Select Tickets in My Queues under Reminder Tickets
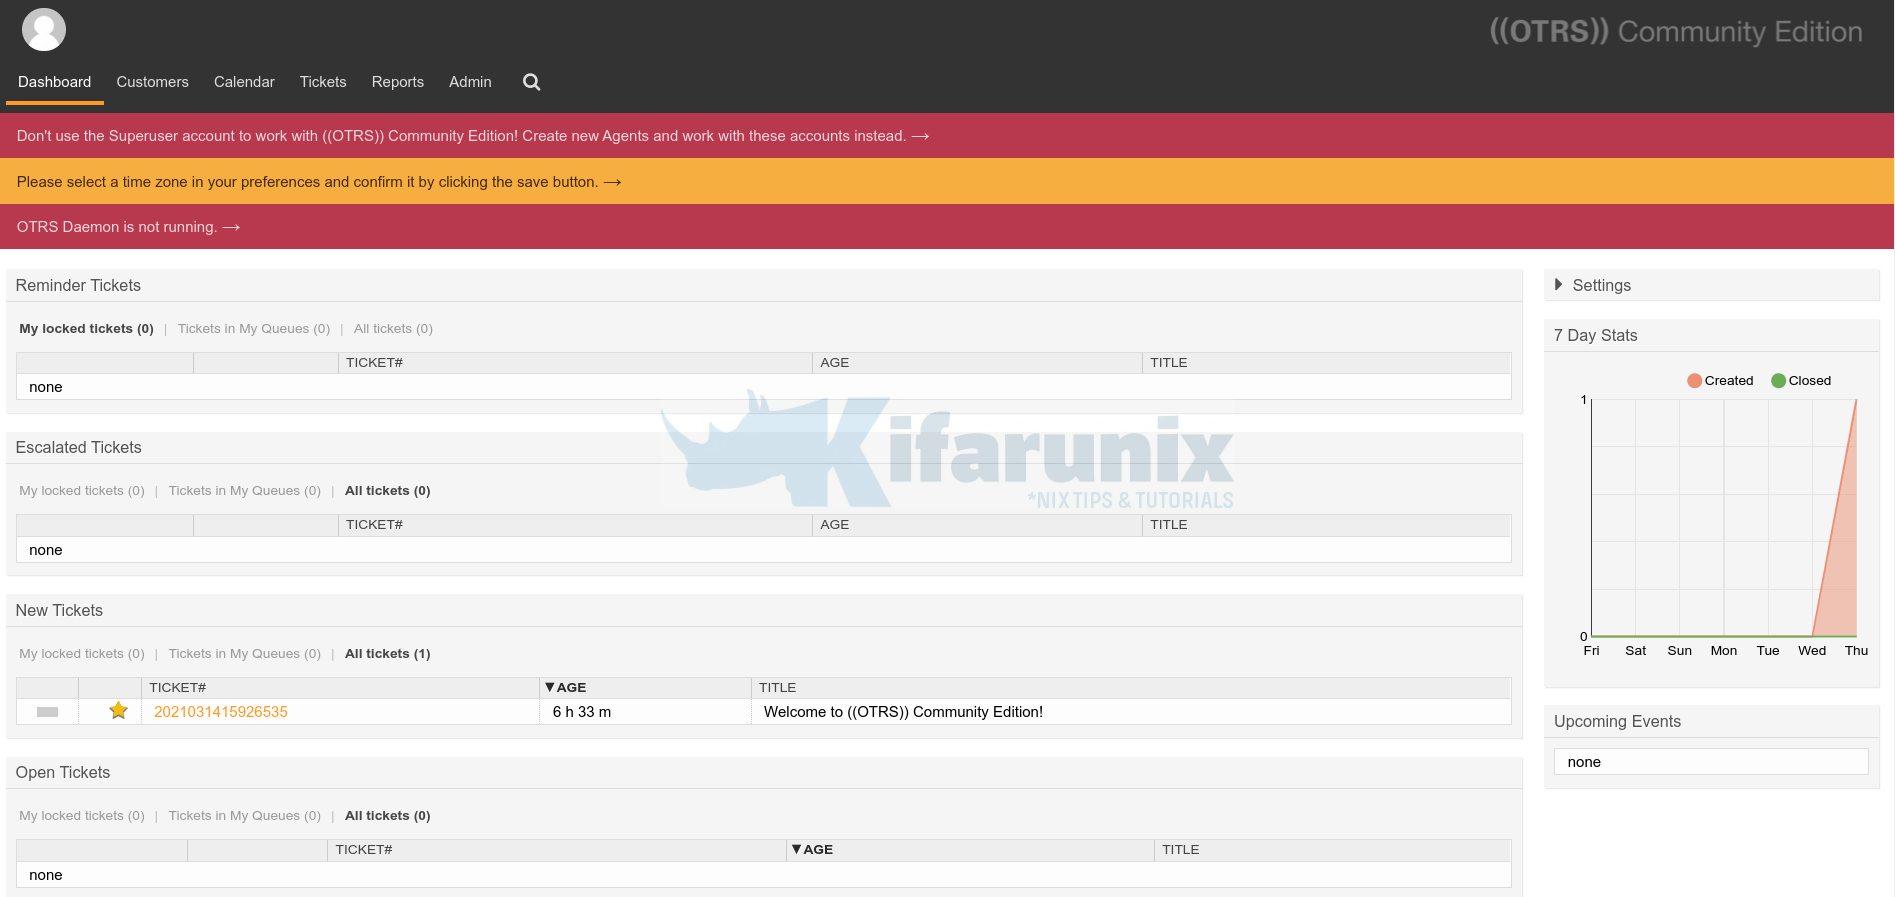The height and width of the screenshot is (897, 1895). click(x=254, y=329)
